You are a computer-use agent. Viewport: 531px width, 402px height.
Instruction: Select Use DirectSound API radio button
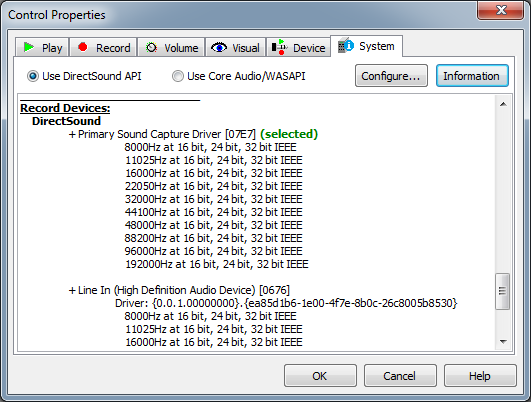coord(33,76)
